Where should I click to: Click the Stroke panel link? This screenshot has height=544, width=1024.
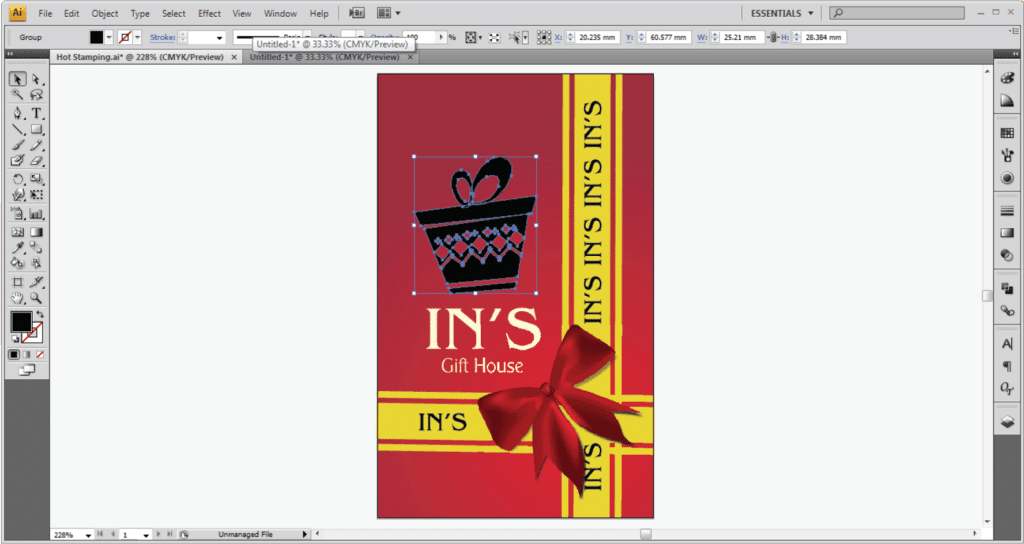point(161,37)
